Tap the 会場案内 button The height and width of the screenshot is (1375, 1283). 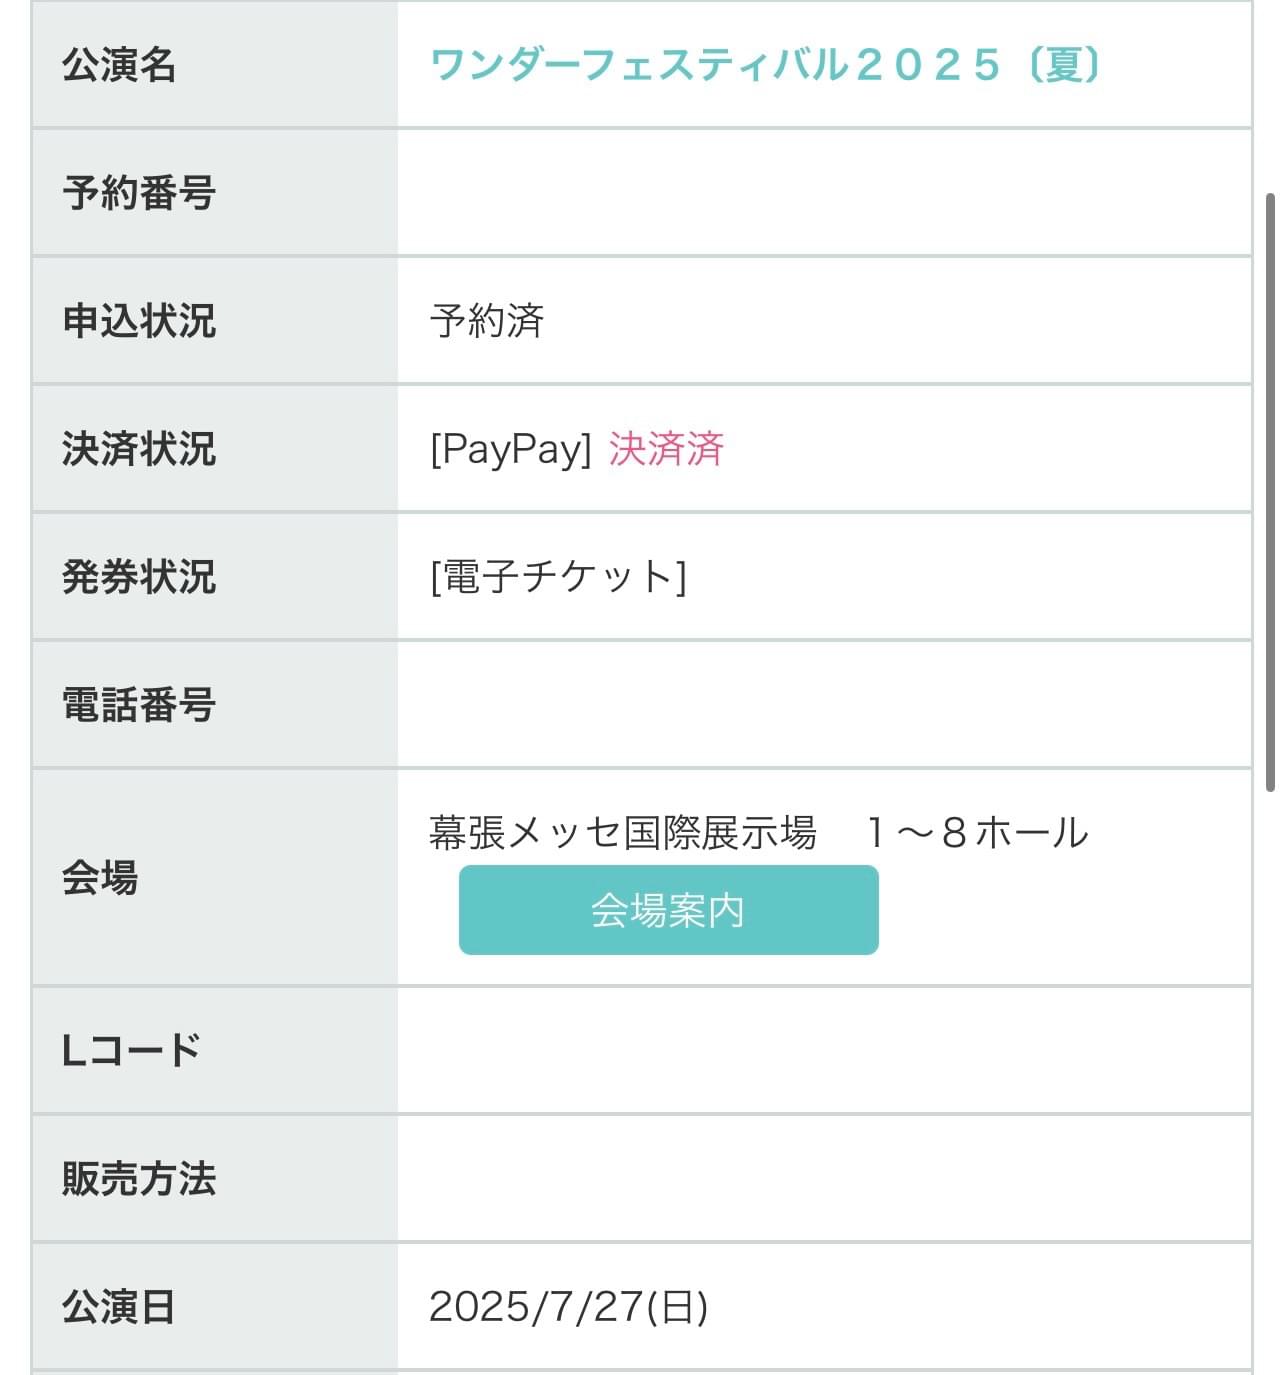[x=669, y=910]
